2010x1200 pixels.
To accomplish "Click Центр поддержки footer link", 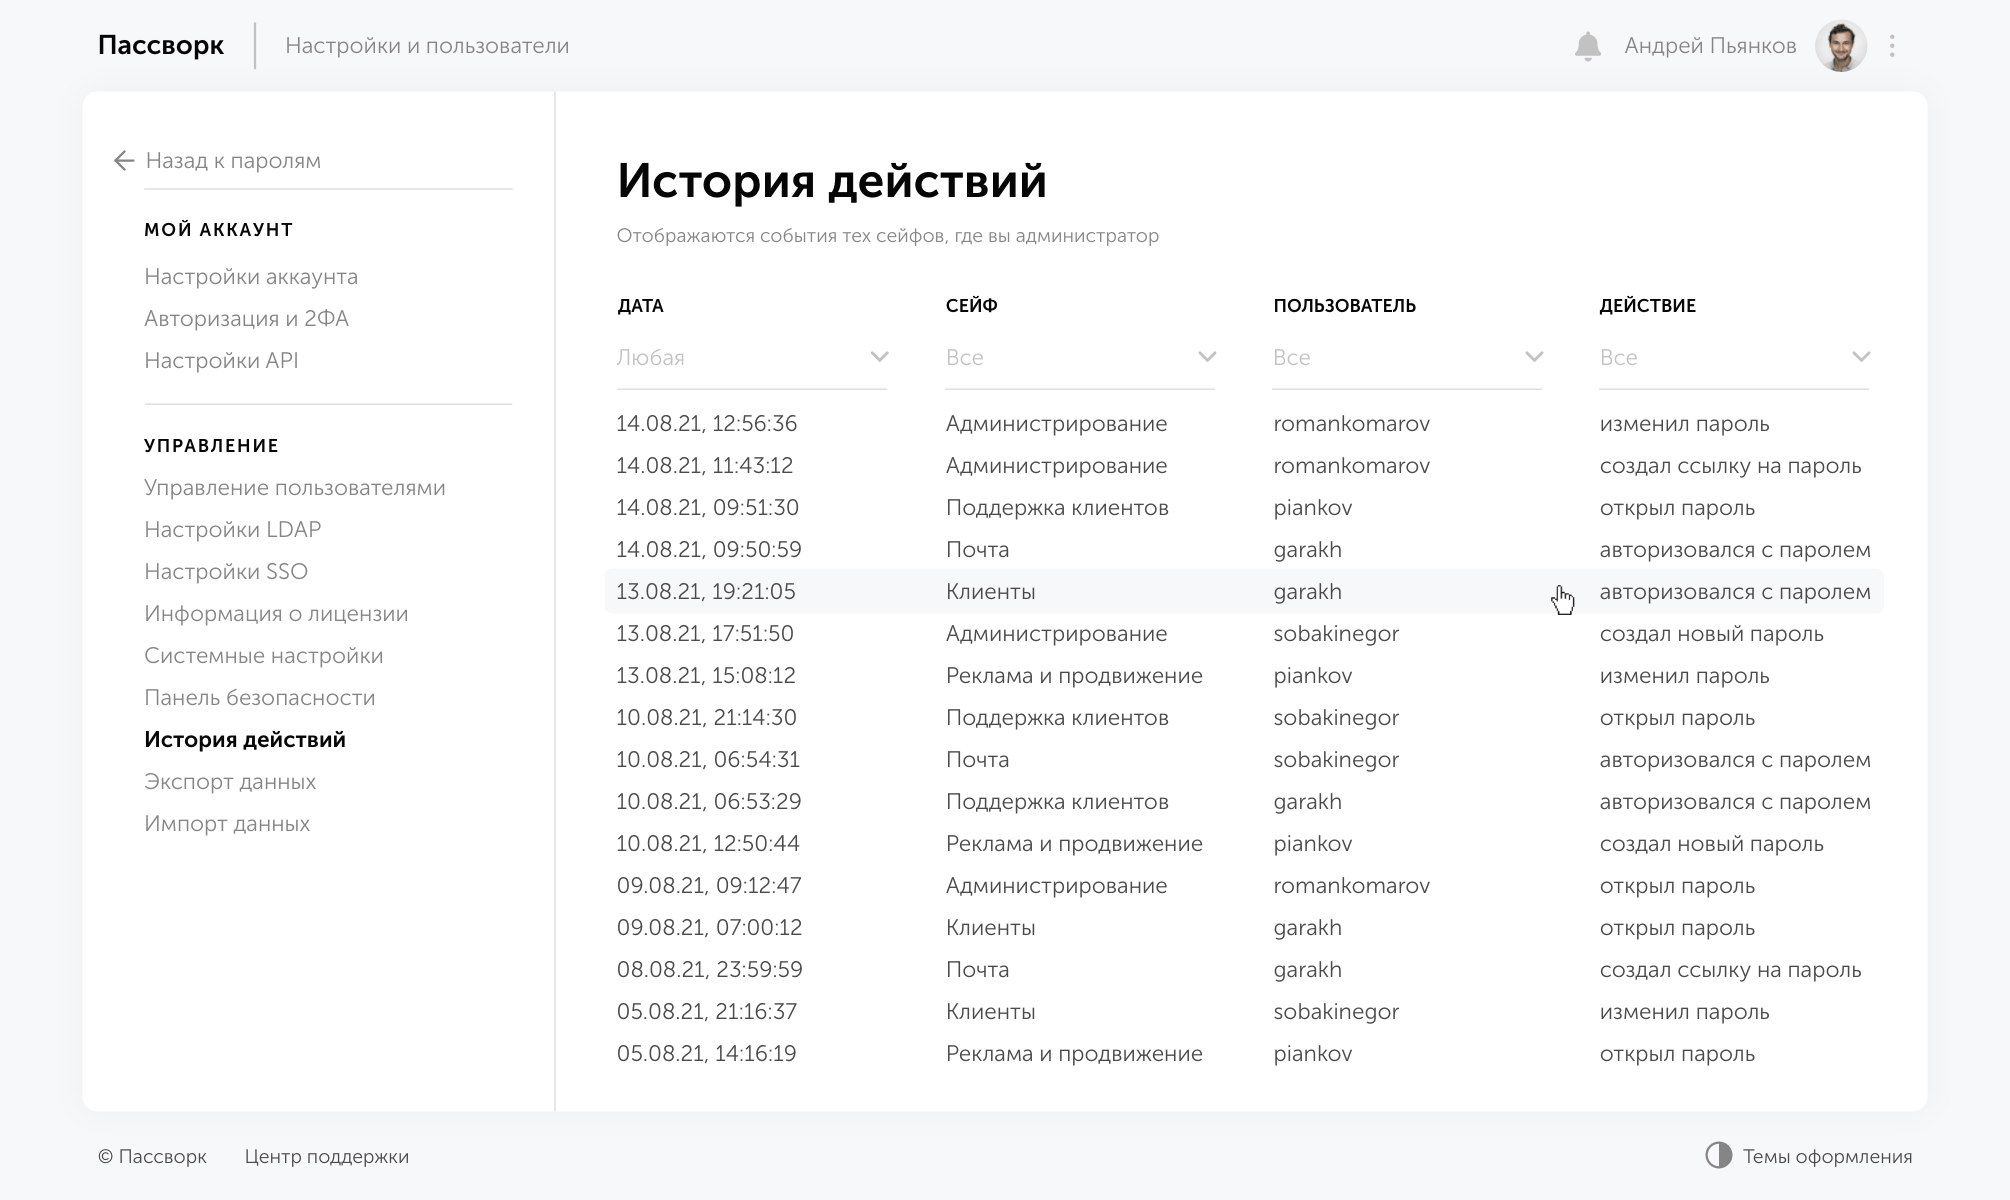I will [x=326, y=1157].
